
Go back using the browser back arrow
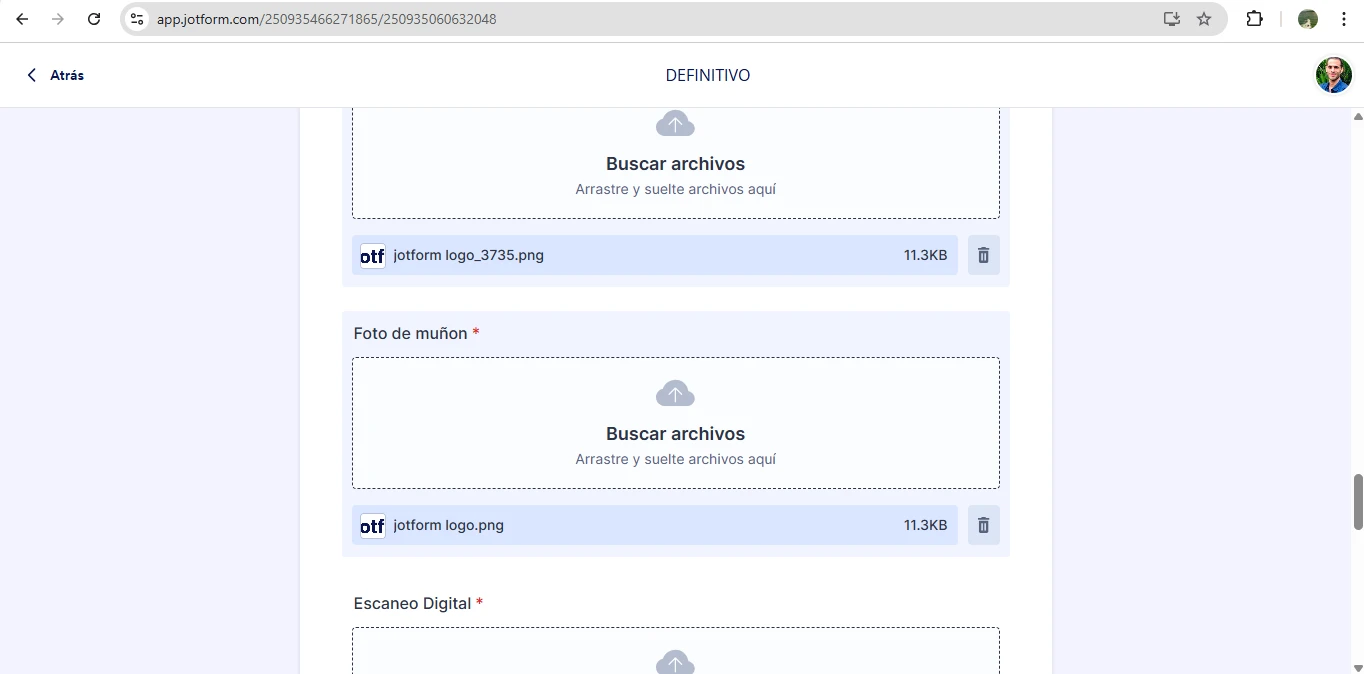point(22,19)
